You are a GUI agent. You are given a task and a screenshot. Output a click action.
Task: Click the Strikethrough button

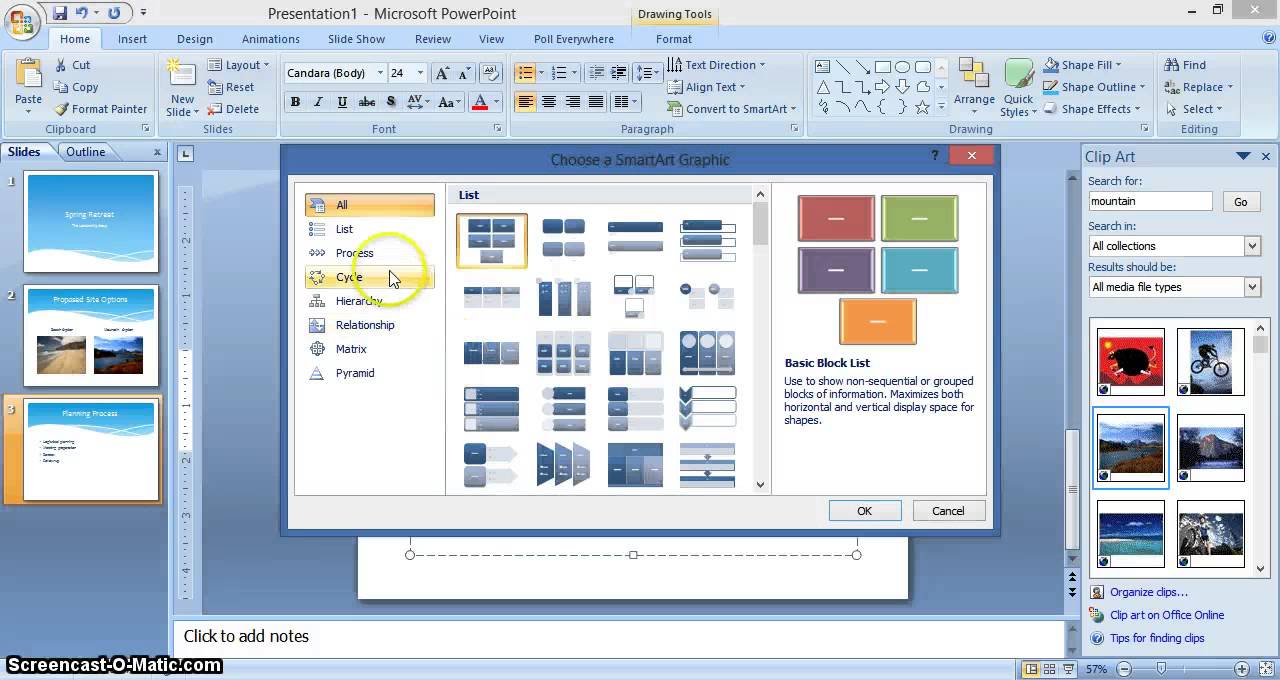coord(367,102)
